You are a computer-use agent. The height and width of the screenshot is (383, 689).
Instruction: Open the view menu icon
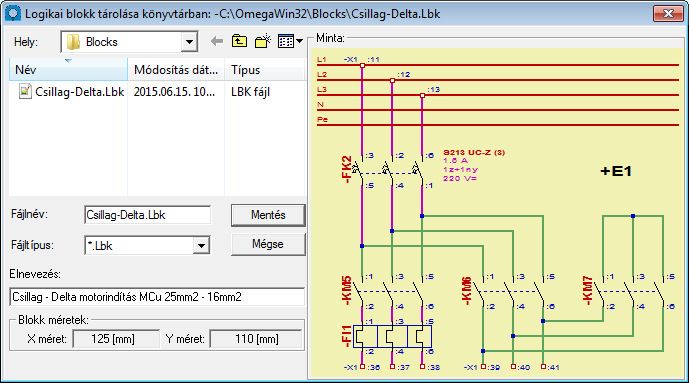click(286, 41)
